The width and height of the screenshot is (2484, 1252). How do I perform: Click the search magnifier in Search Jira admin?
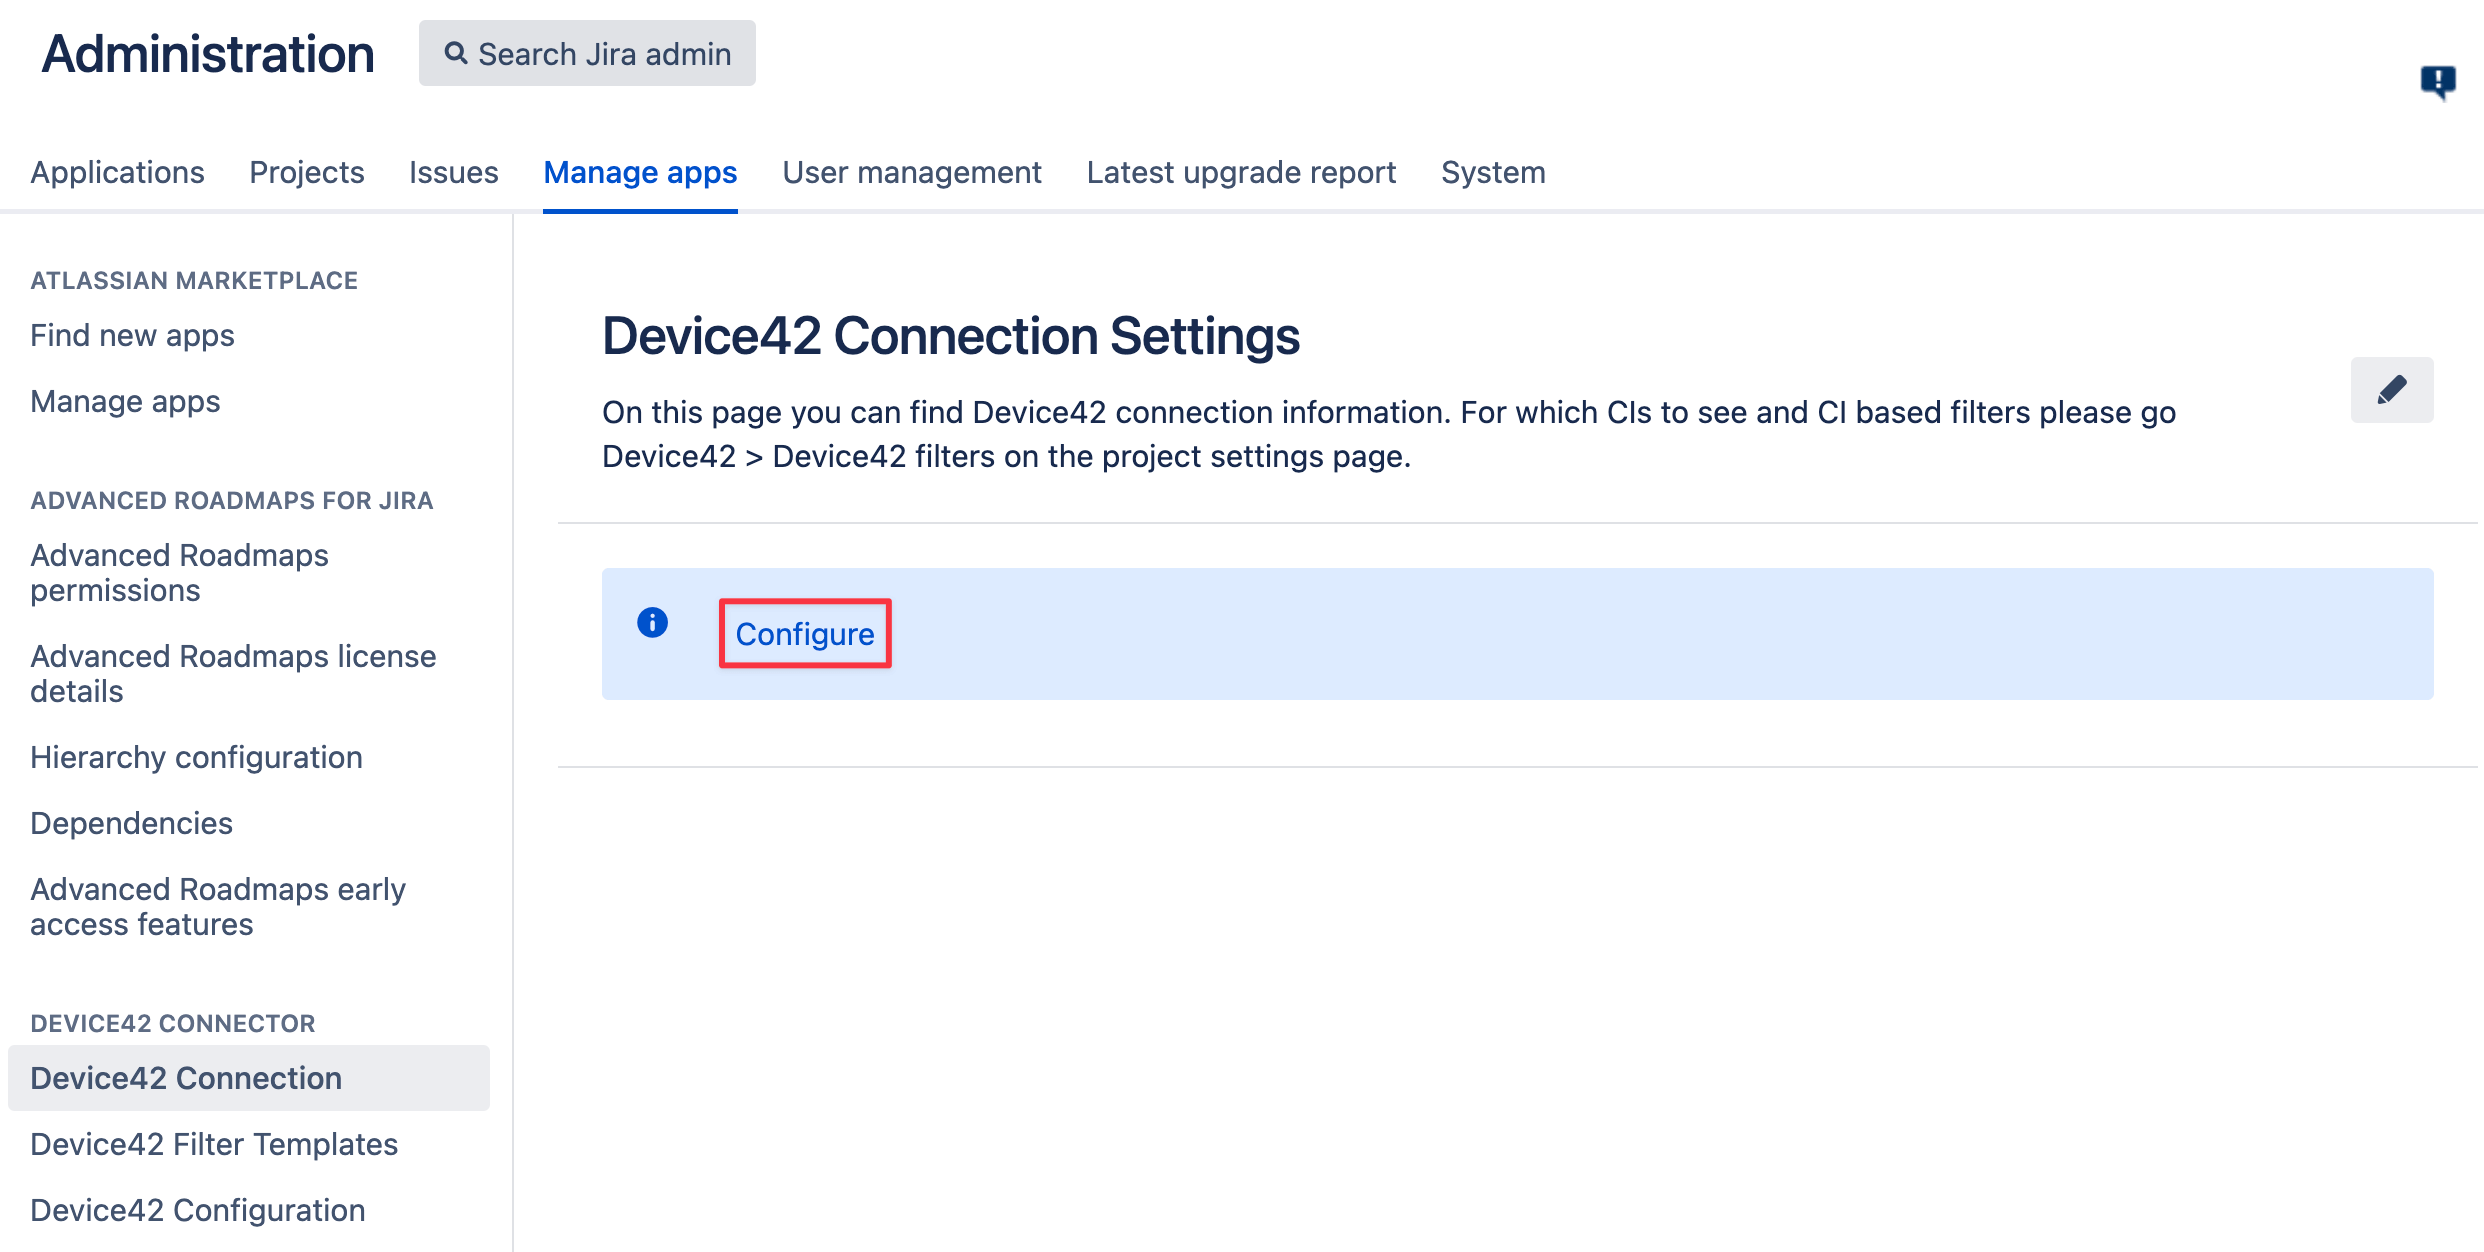pyautogui.click(x=457, y=53)
